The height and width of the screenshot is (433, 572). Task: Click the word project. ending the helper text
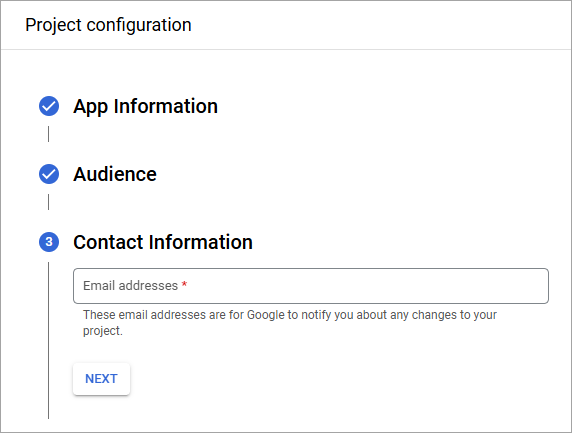pos(103,331)
